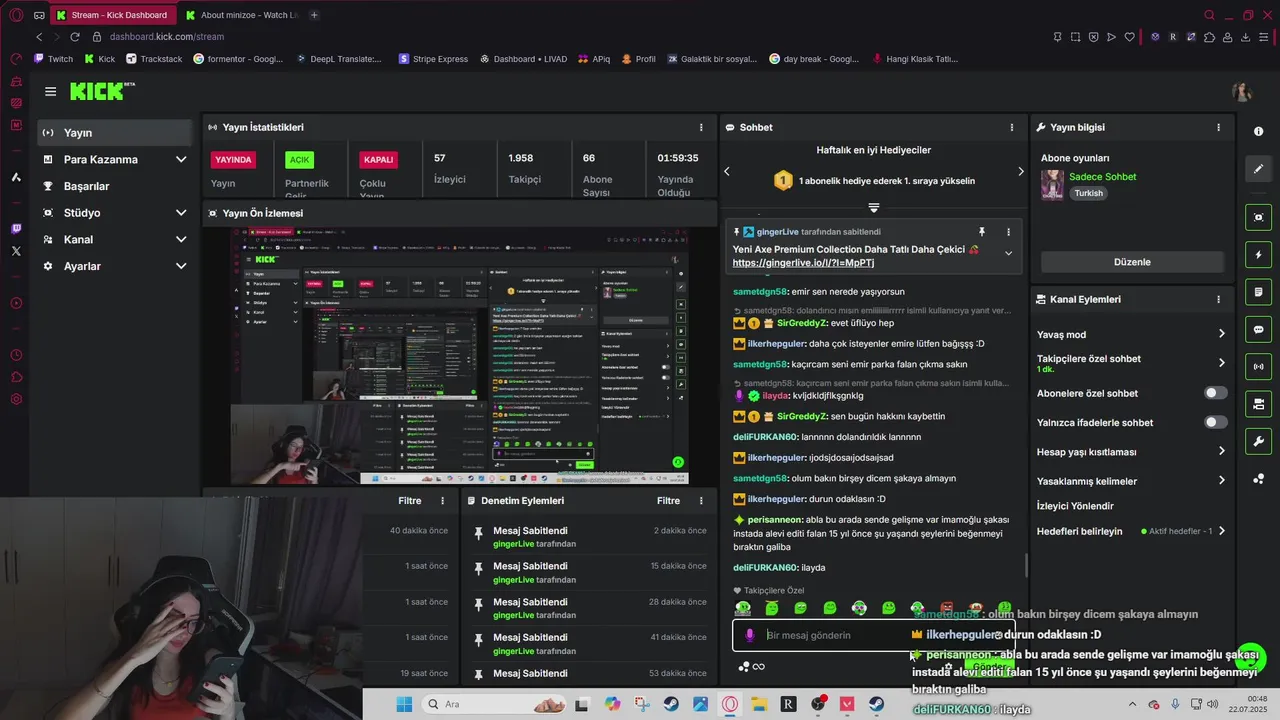1280x720 pixels.
Task: Select Başarılar in sidebar
Action: click(x=115, y=186)
